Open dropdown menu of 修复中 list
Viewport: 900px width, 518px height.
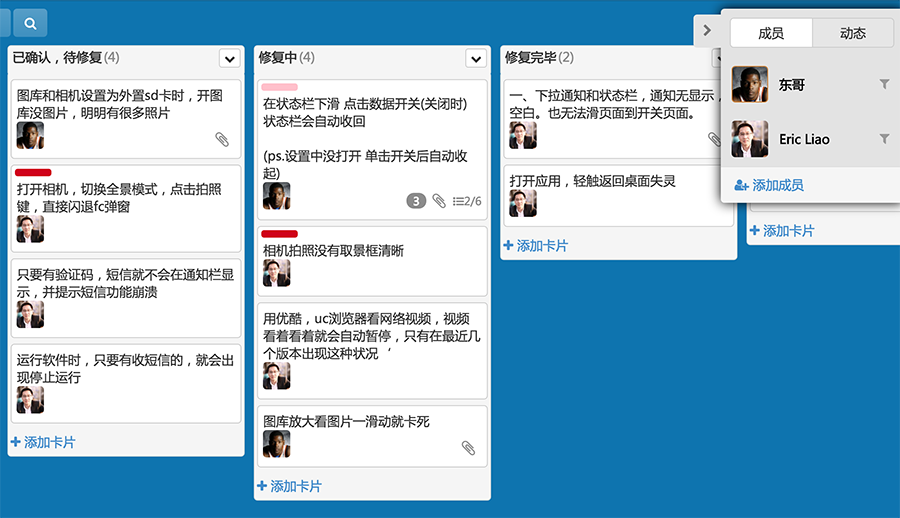coord(476,59)
